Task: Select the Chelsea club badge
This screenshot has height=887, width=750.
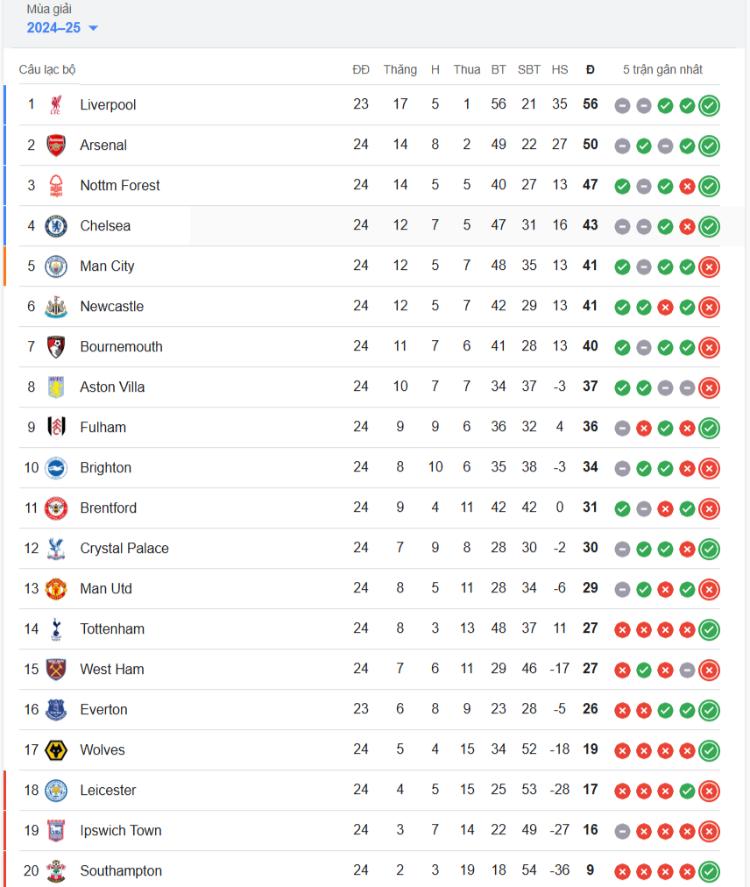Action: click(x=56, y=226)
